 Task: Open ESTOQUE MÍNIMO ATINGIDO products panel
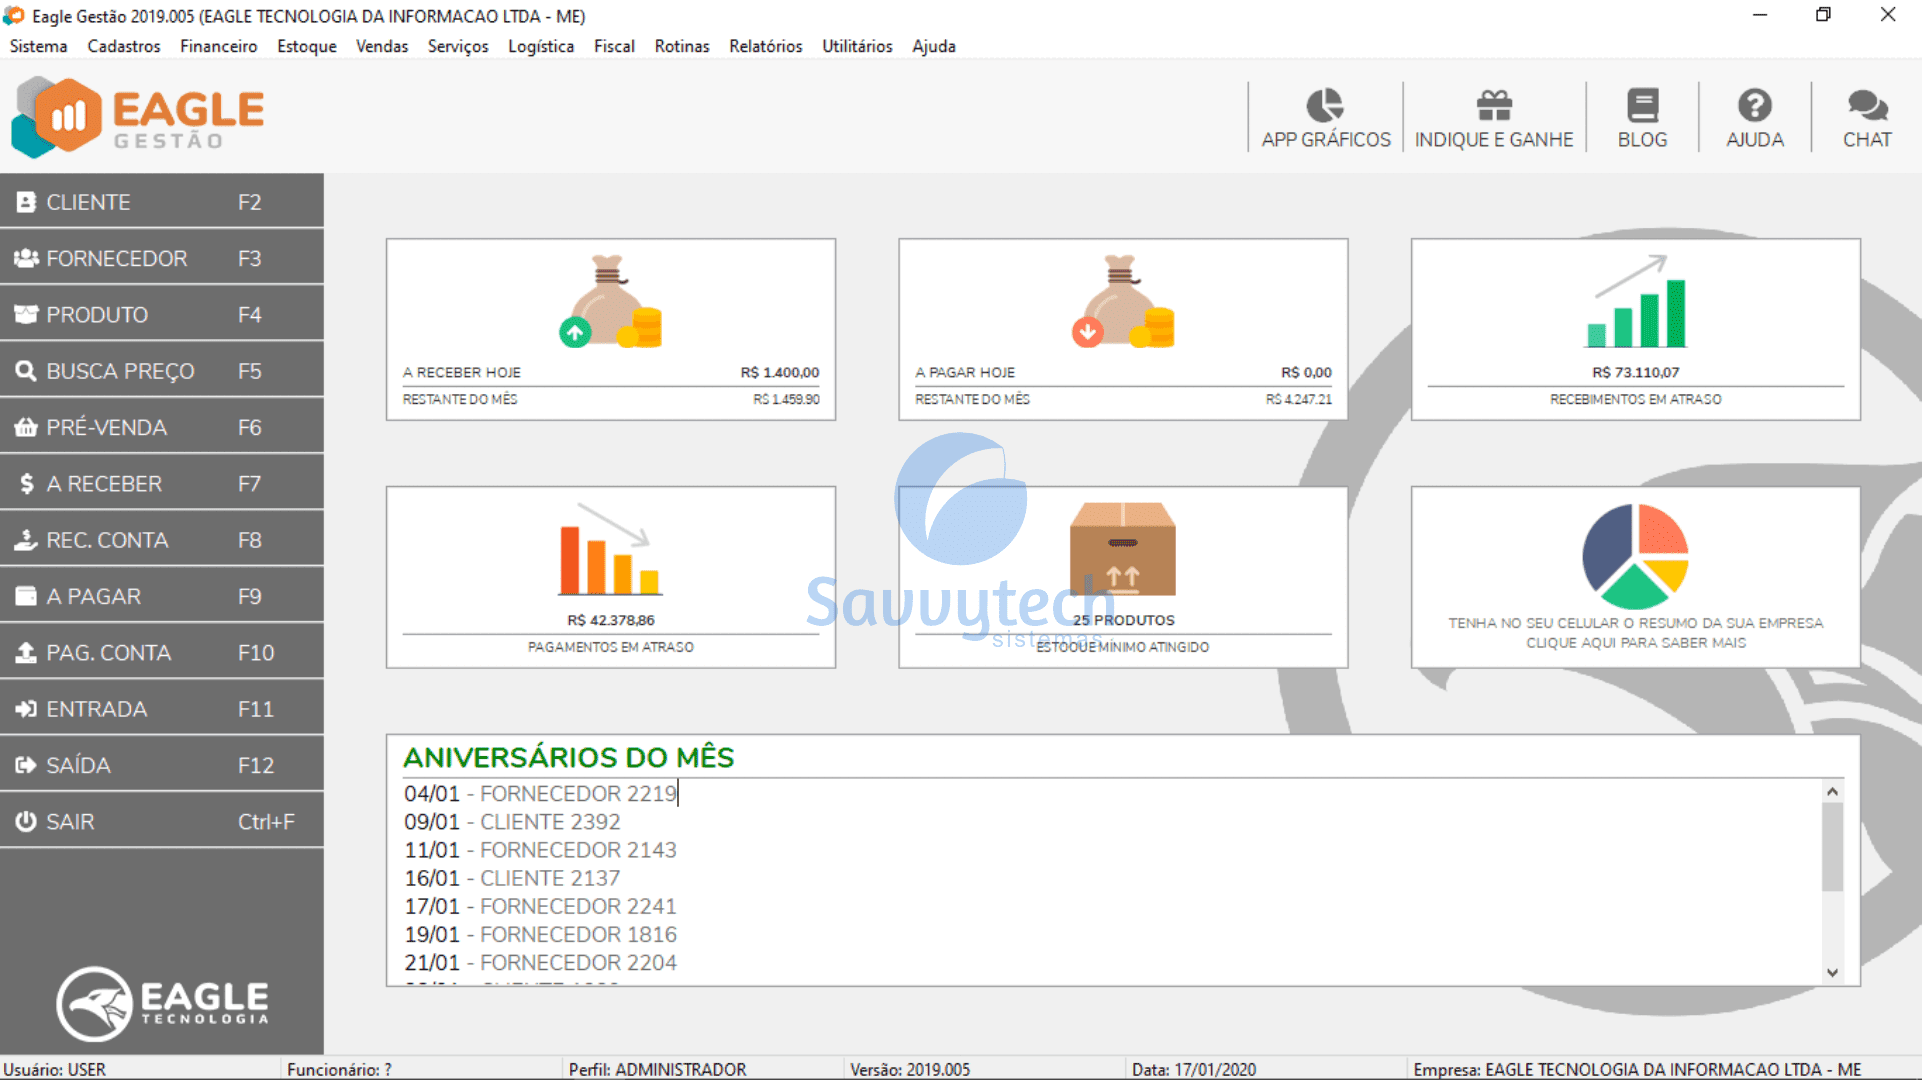pyautogui.click(x=1121, y=574)
